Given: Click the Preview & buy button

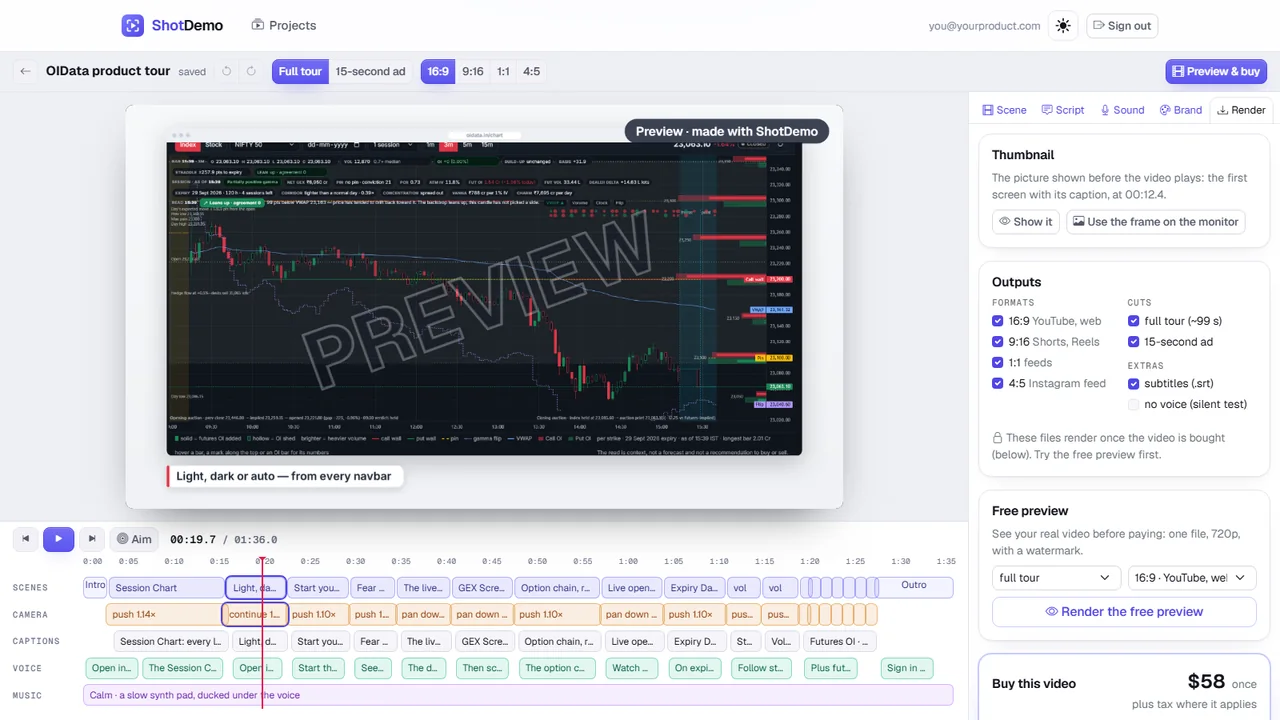Looking at the screenshot, I should 1216,72.
